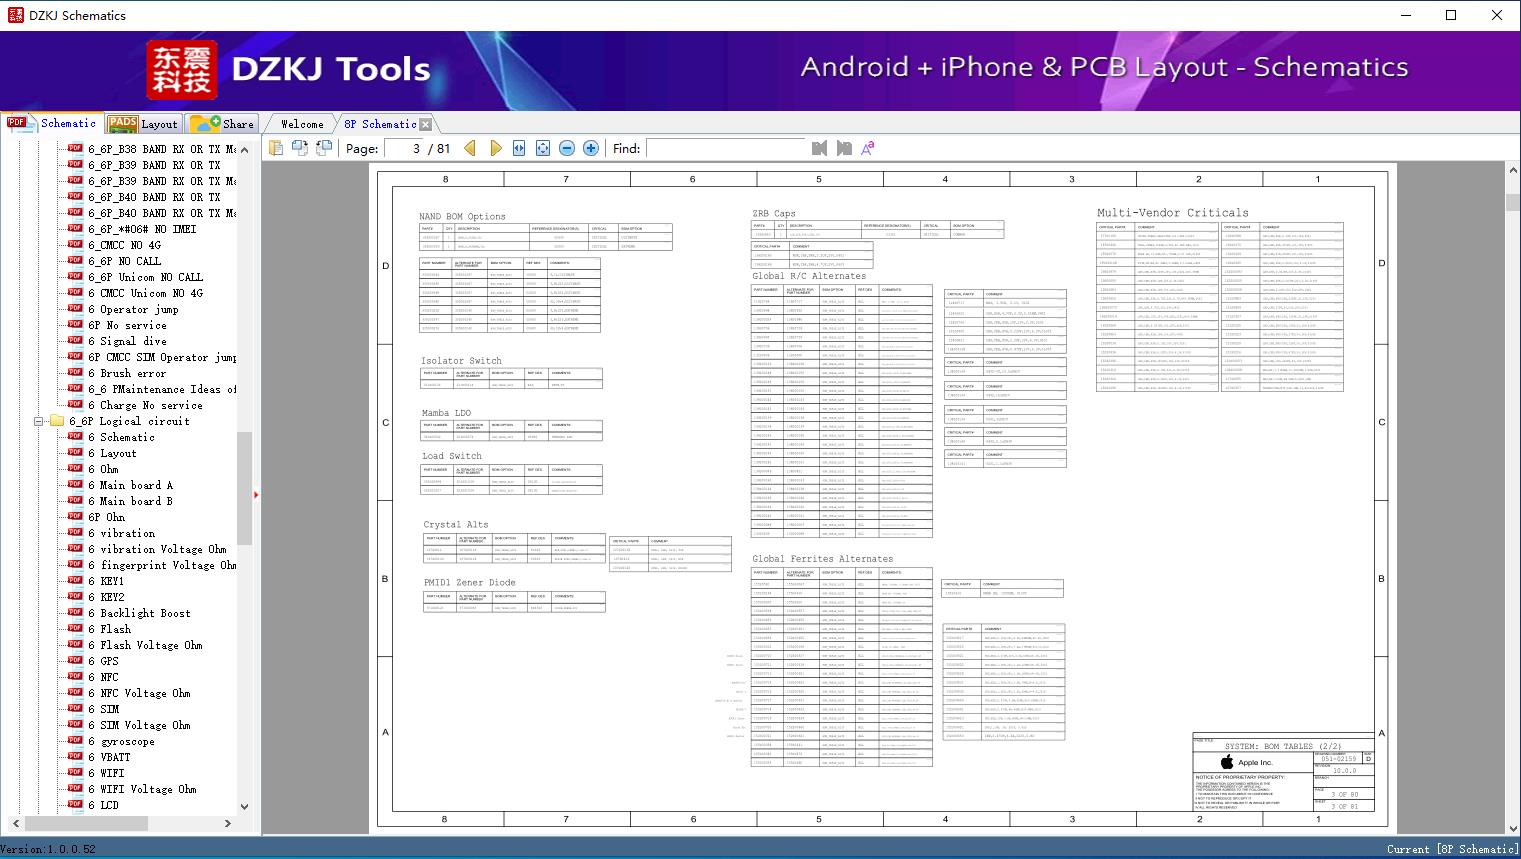Click the Find text box
The image size is (1521, 859).
click(x=726, y=148)
